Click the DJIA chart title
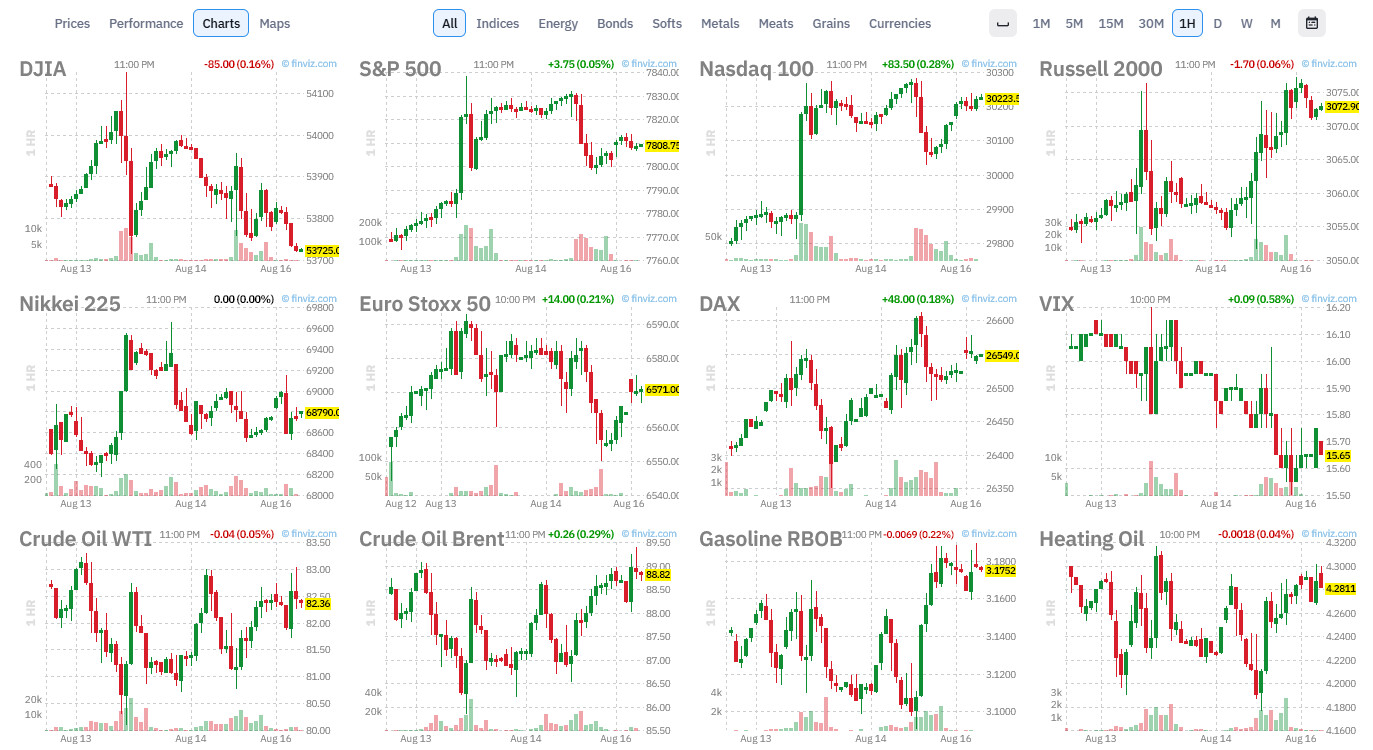 pos(43,69)
